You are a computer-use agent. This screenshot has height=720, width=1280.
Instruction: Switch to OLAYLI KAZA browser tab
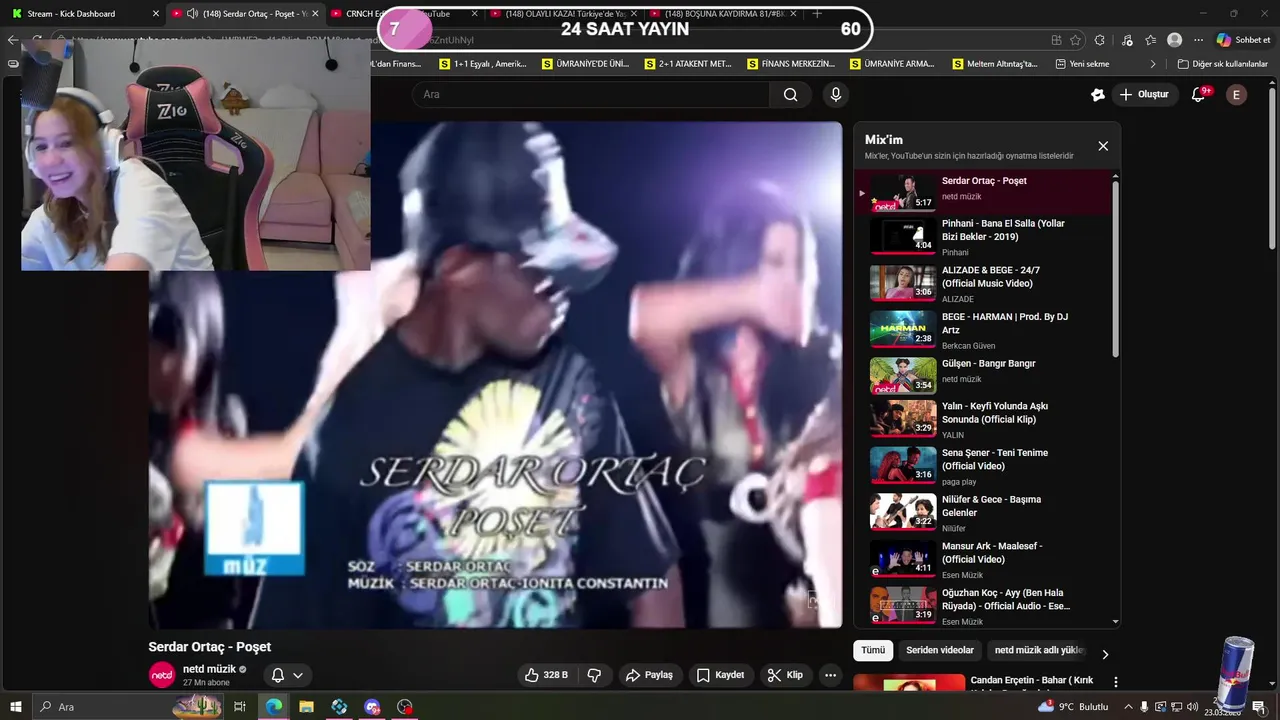pos(565,14)
